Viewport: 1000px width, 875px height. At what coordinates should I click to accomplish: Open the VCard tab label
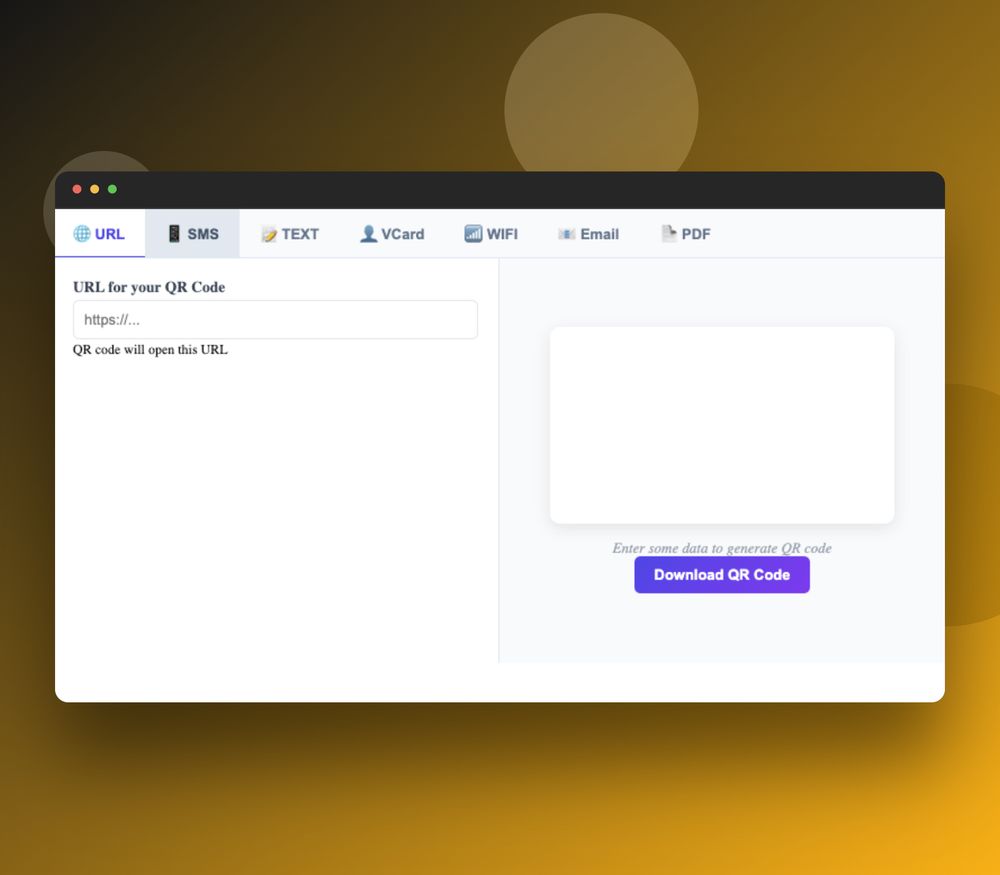tap(402, 234)
